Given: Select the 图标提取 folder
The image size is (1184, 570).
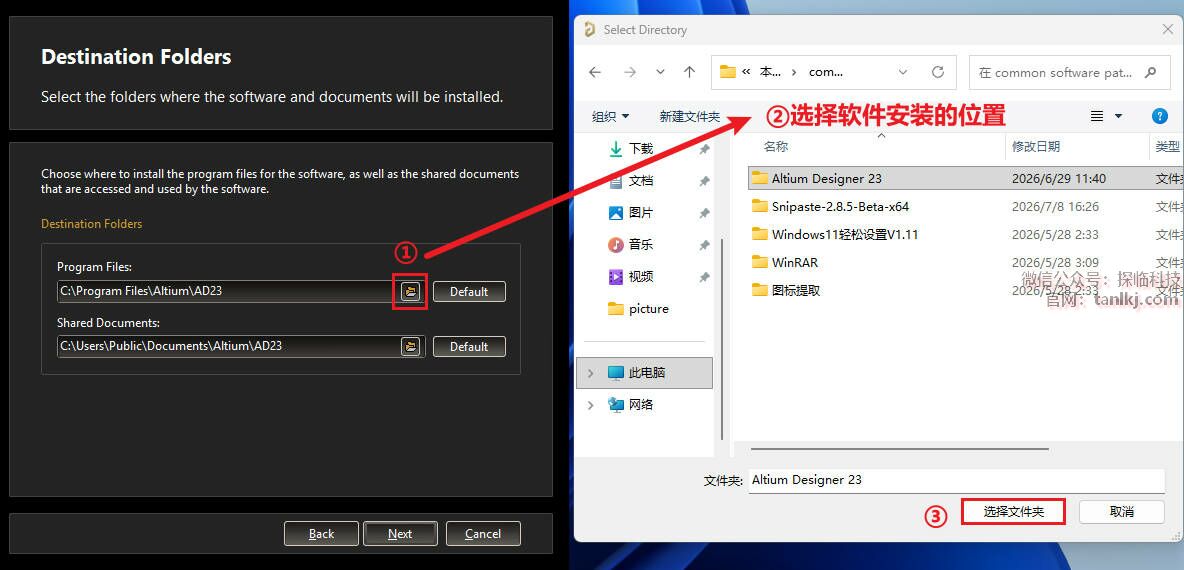Looking at the screenshot, I should click(796, 291).
